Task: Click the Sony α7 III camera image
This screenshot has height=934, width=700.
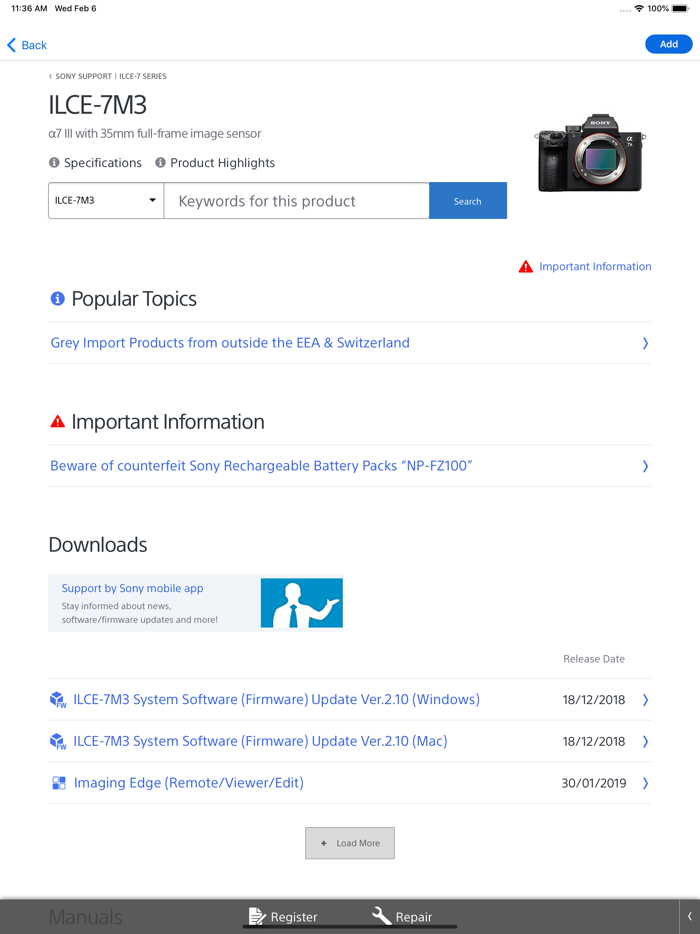Action: (x=590, y=153)
